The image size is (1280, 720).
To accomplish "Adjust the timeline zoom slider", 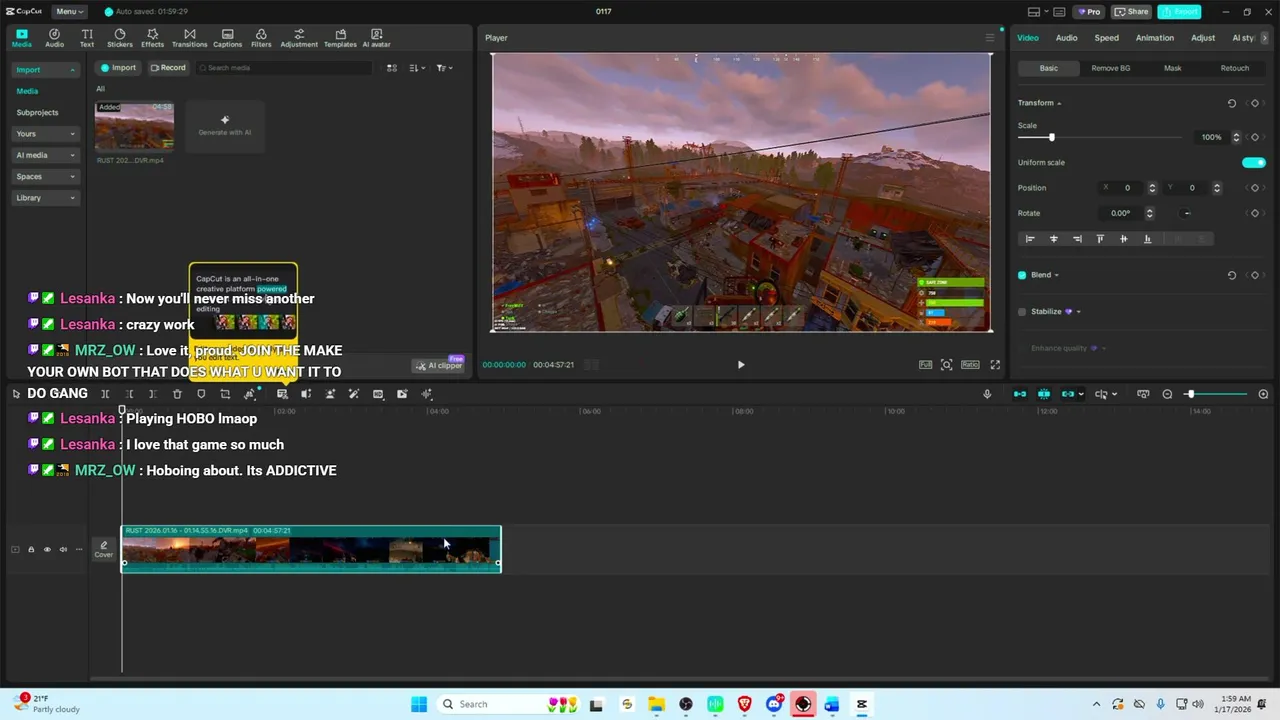I will click(1190, 394).
